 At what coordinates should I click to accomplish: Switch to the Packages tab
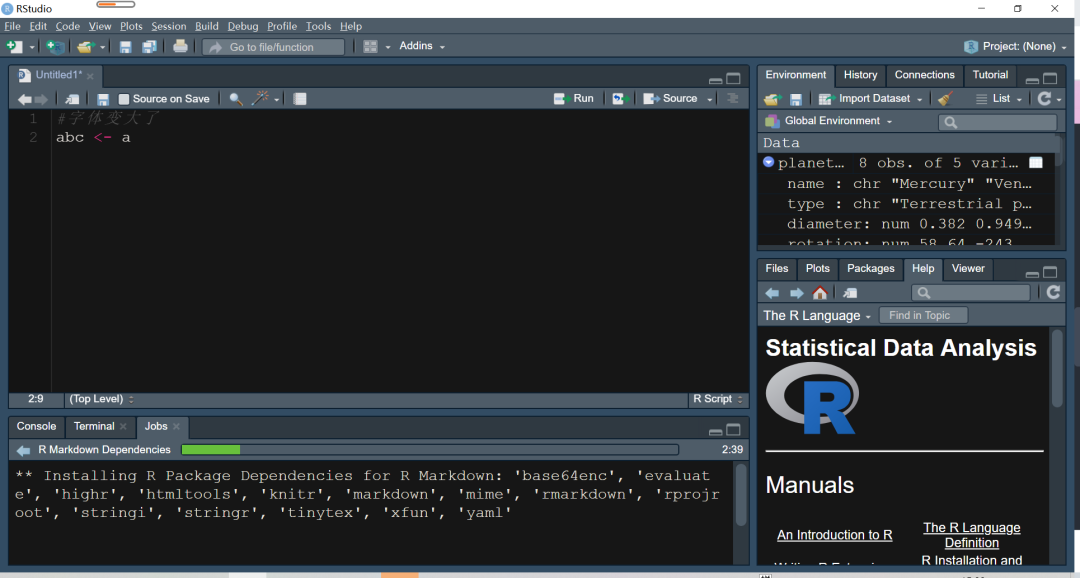coord(871,269)
